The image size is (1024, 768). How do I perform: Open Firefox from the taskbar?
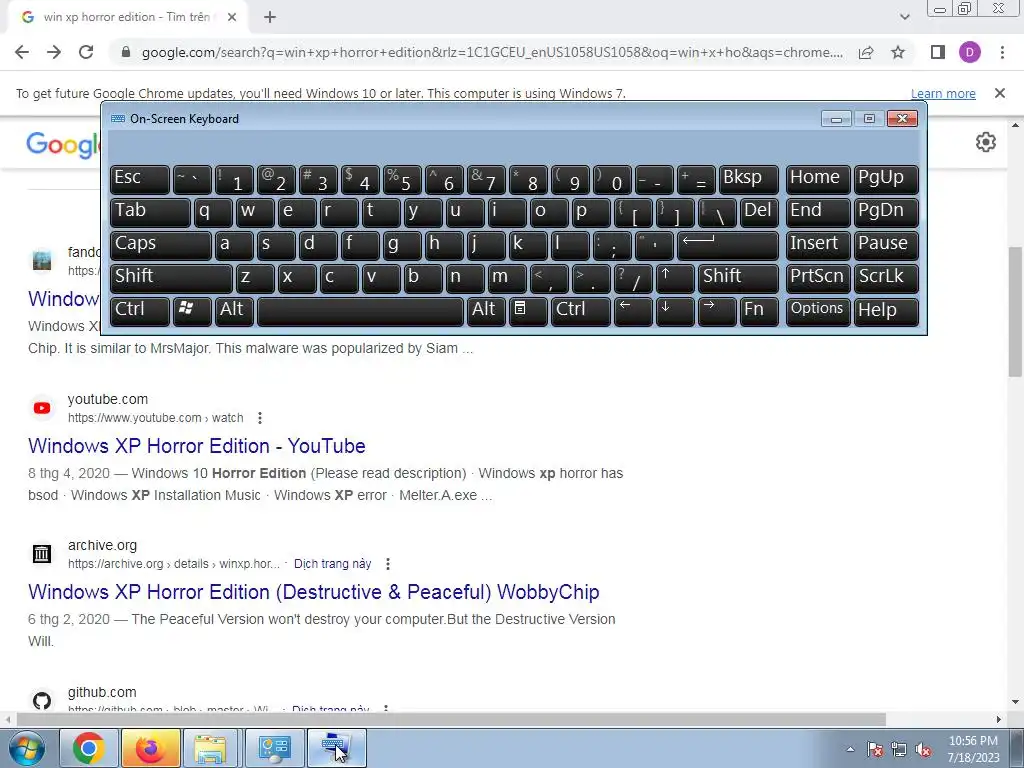(150, 748)
